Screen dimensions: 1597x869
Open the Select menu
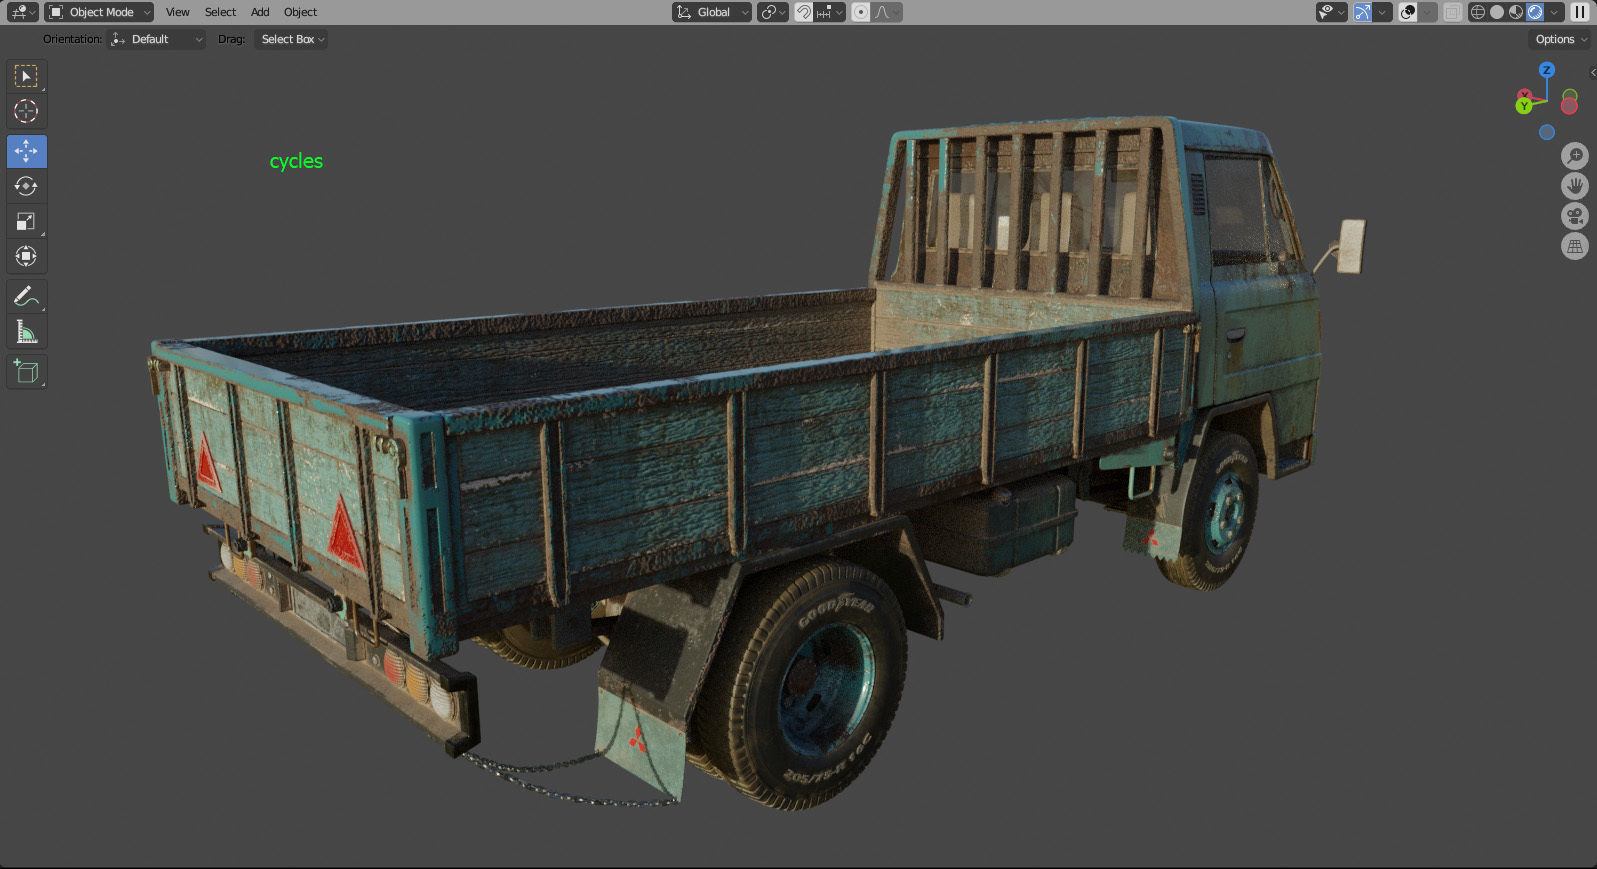(220, 12)
